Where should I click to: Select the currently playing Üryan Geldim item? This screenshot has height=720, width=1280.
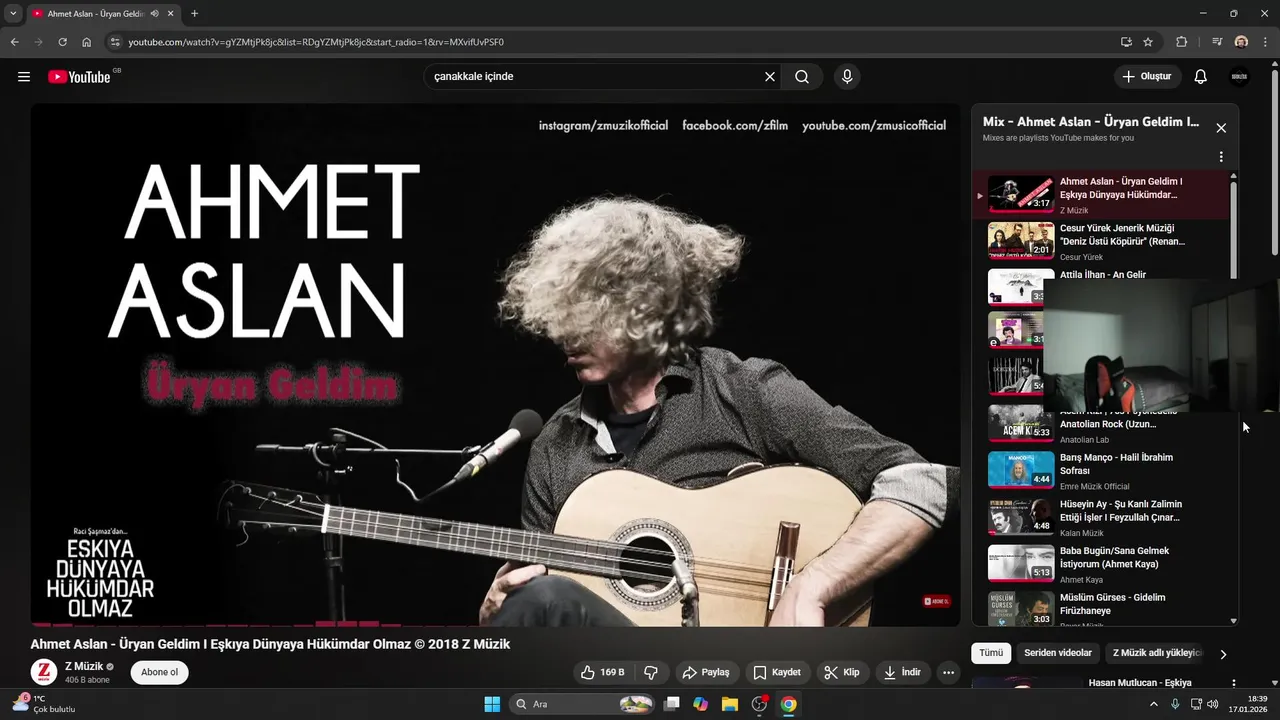click(x=1100, y=194)
